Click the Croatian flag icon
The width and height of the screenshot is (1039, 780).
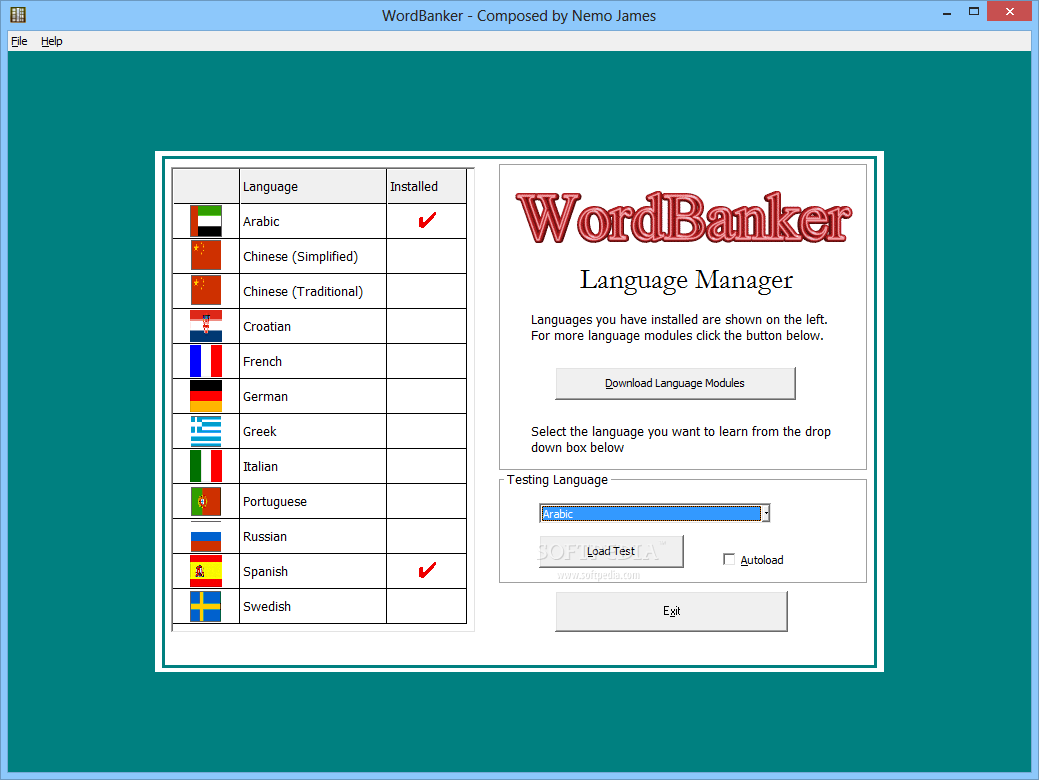tap(205, 326)
